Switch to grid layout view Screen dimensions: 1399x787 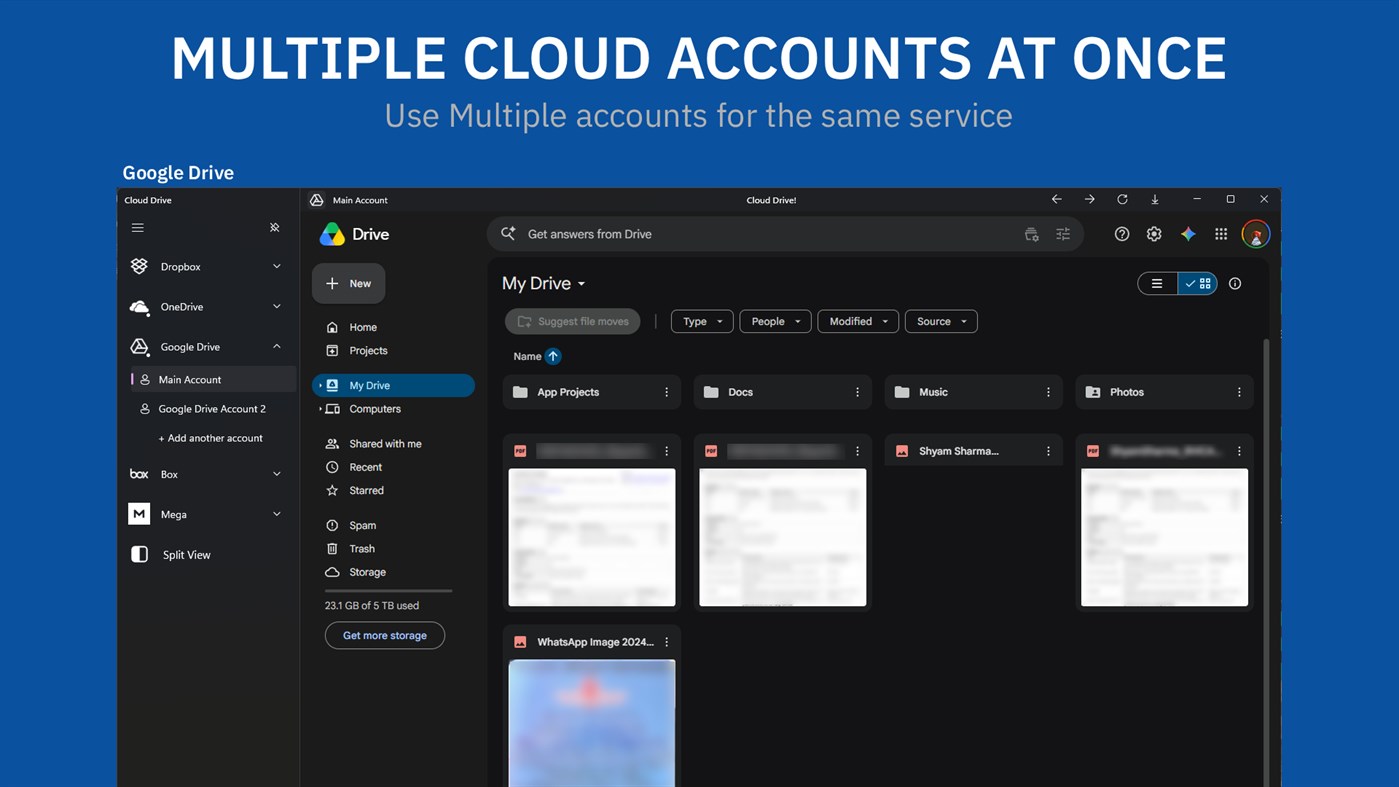pos(1197,284)
